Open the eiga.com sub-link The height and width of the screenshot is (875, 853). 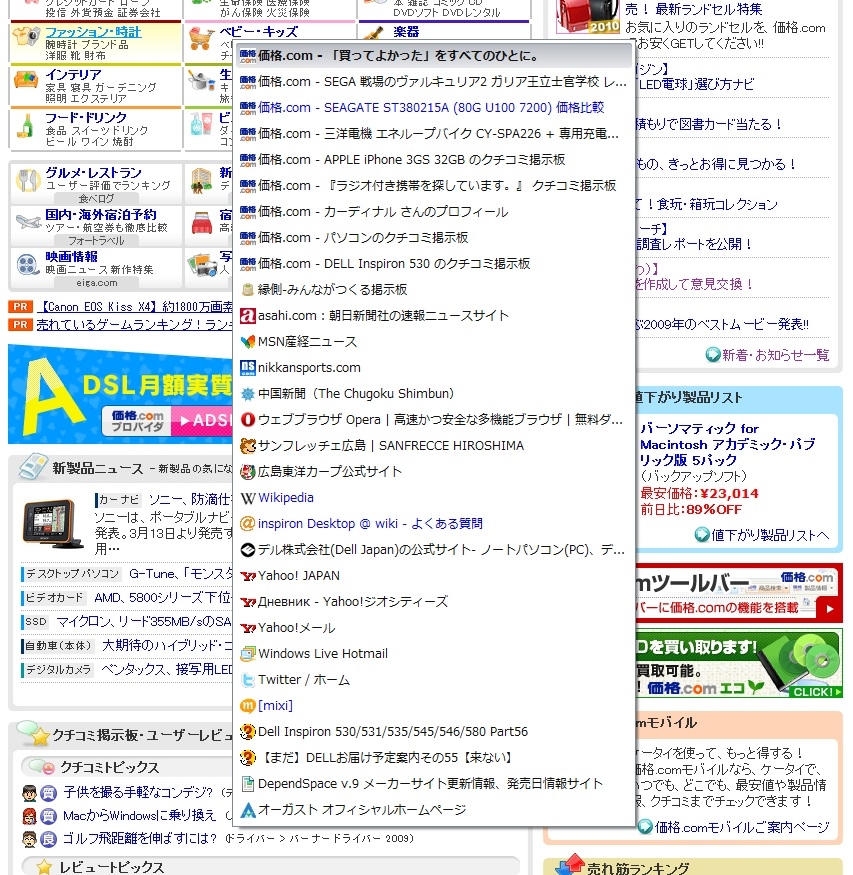97,283
